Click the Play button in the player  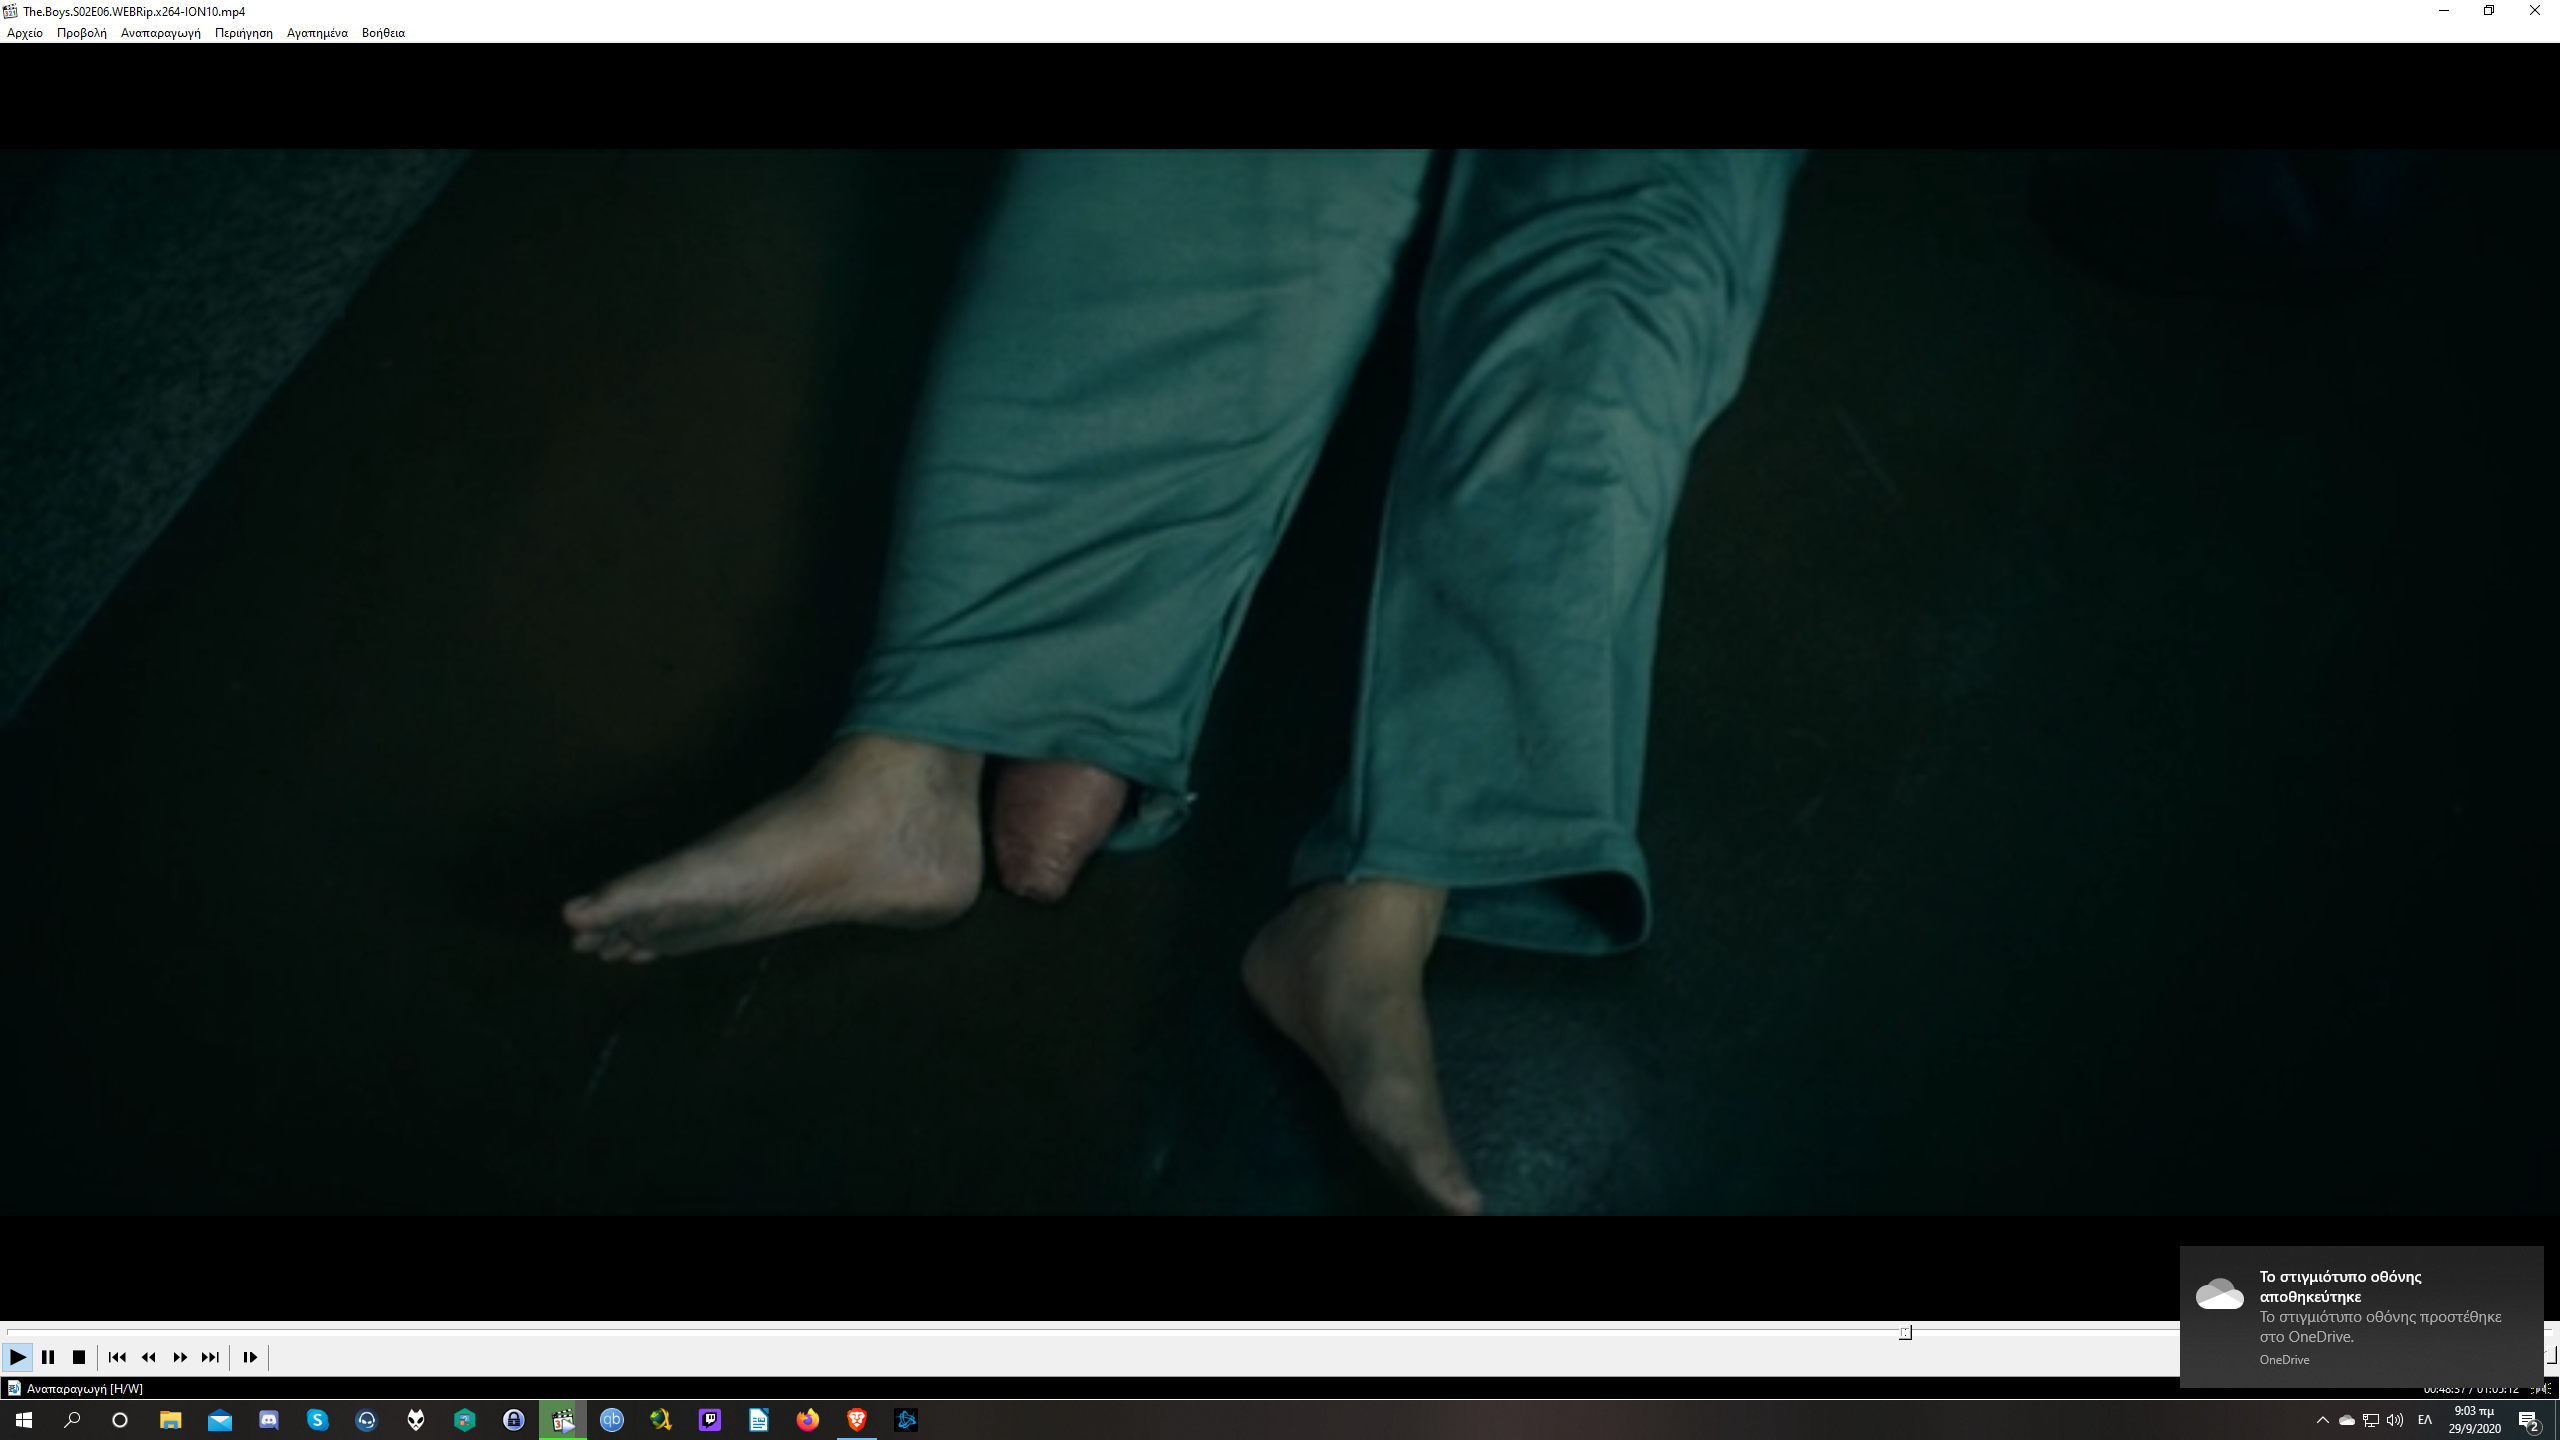[17, 1357]
